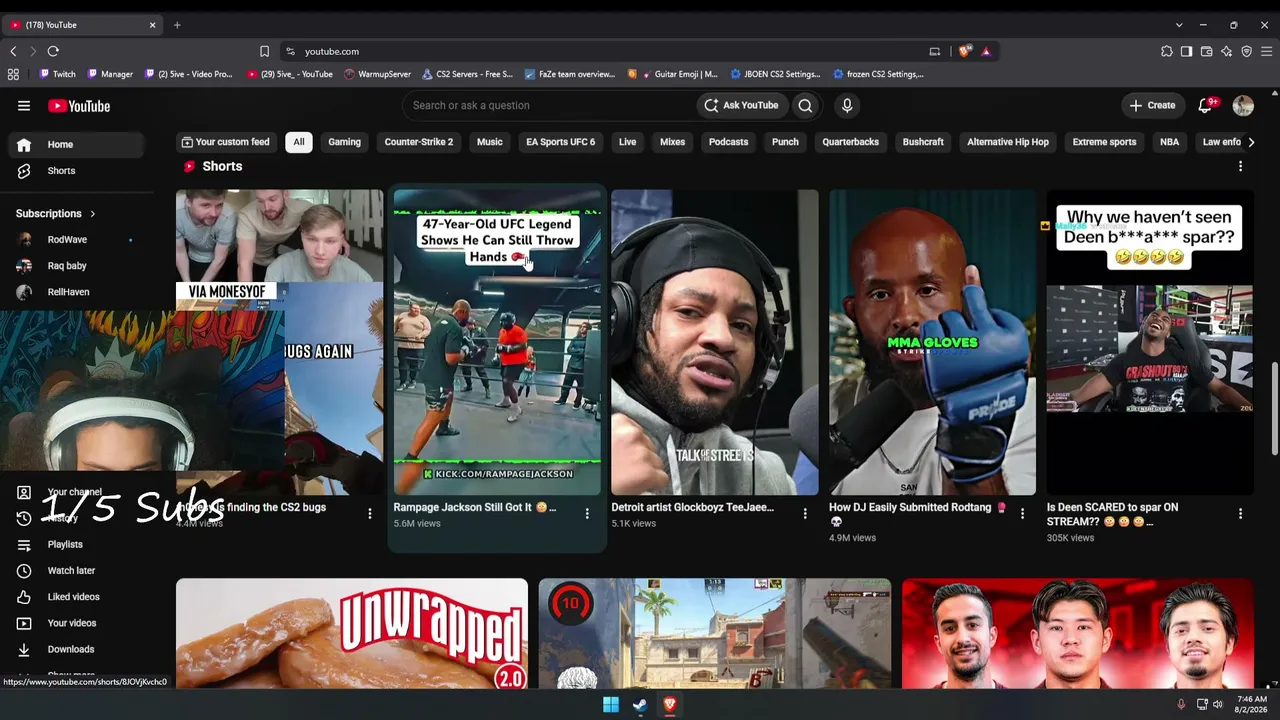Close the YouTube browser tab
The height and width of the screenshot is (720, 1280).
[x=153, y=25]
